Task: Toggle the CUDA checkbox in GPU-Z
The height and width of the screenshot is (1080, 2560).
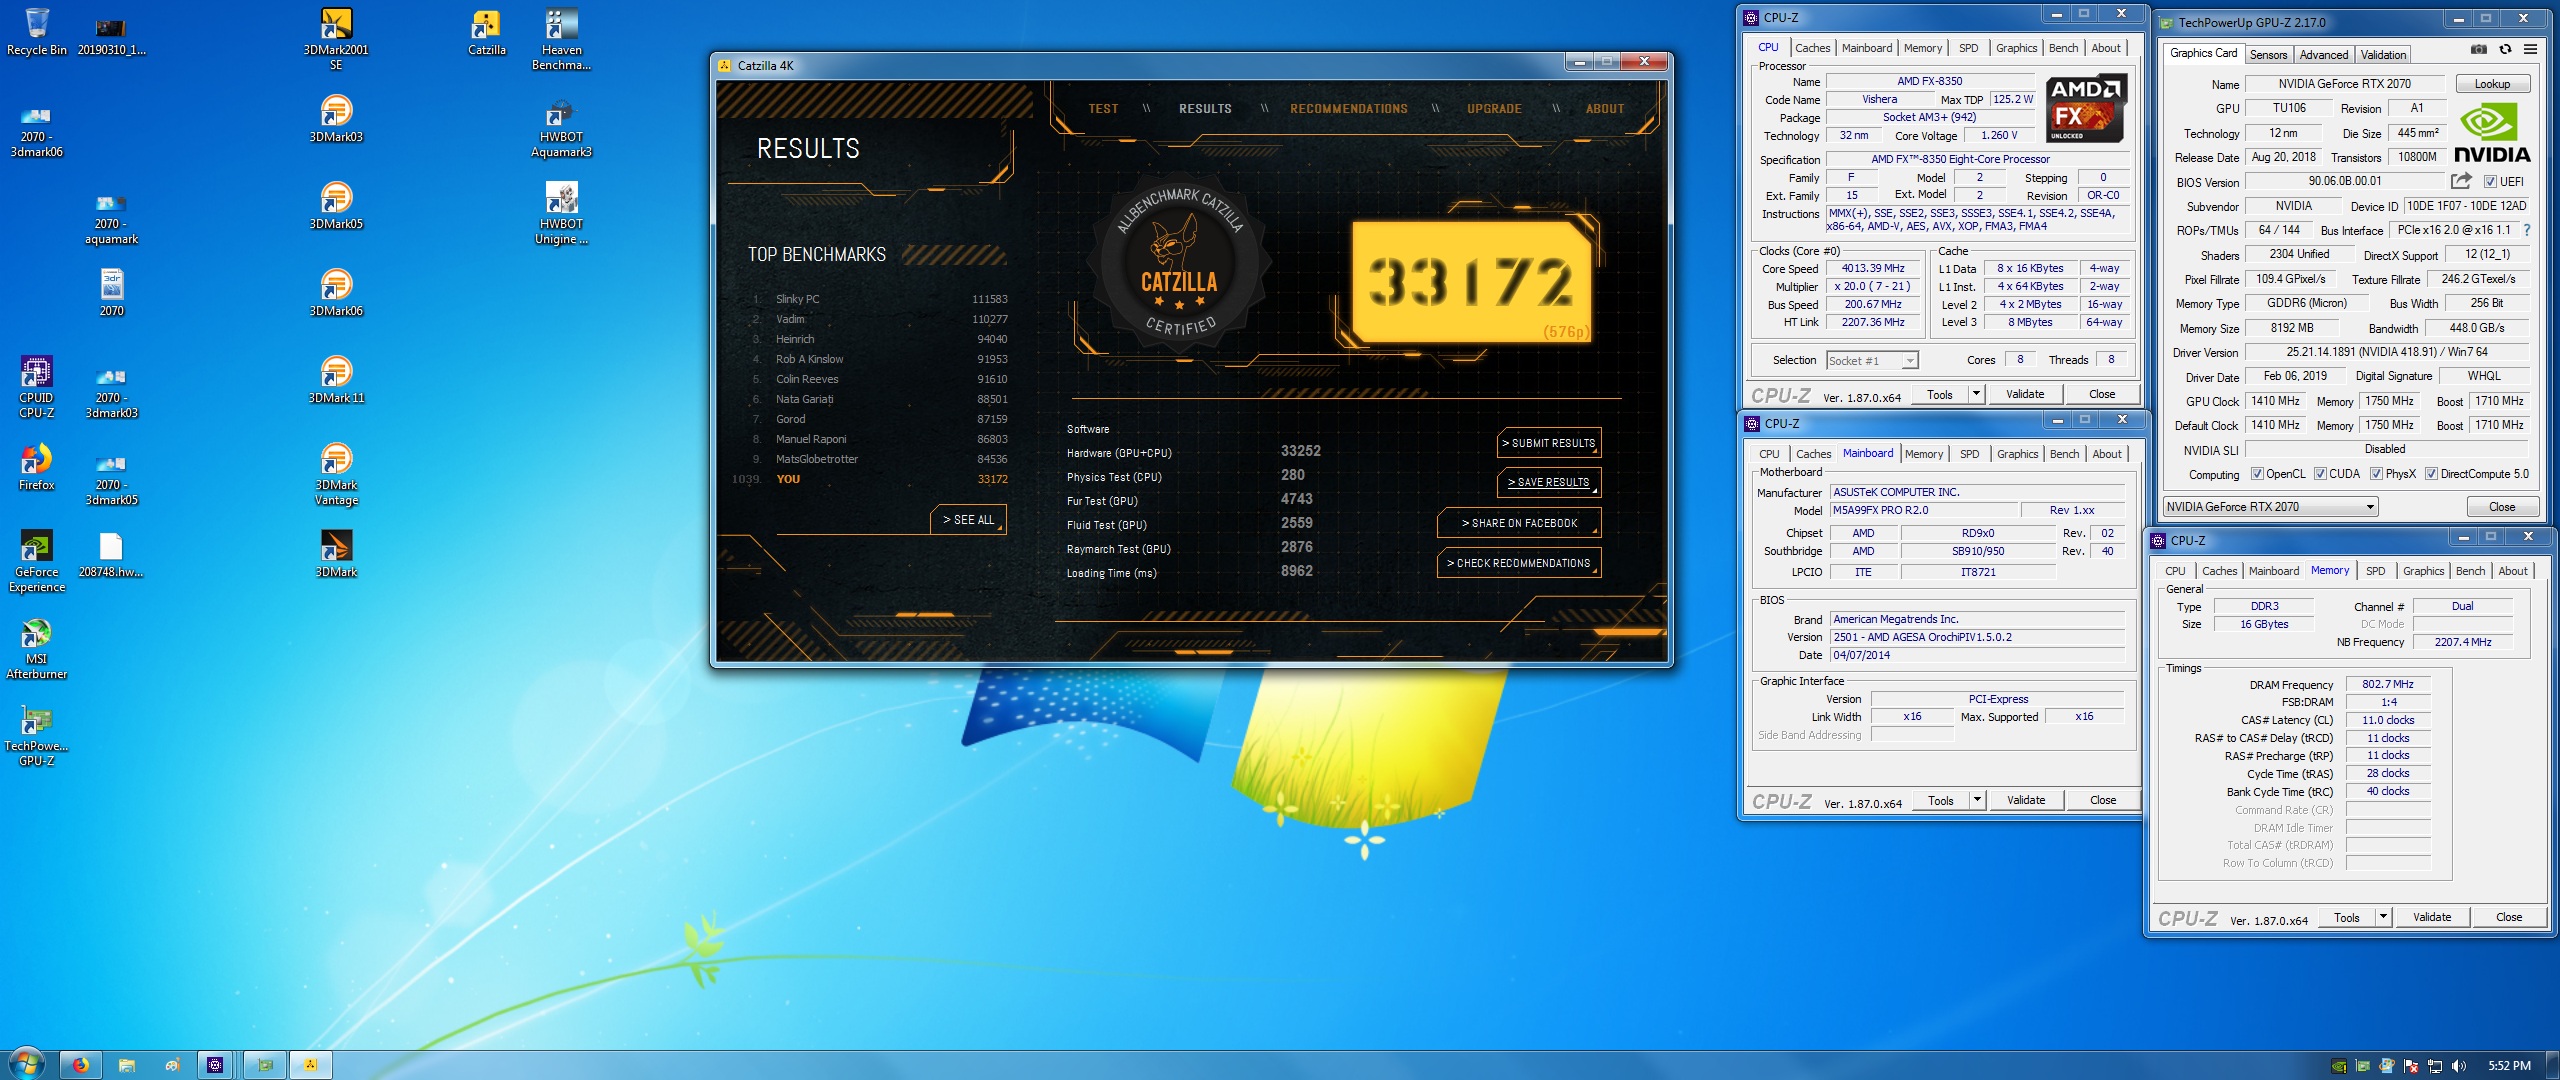Action: click(x=2320, y=474)
